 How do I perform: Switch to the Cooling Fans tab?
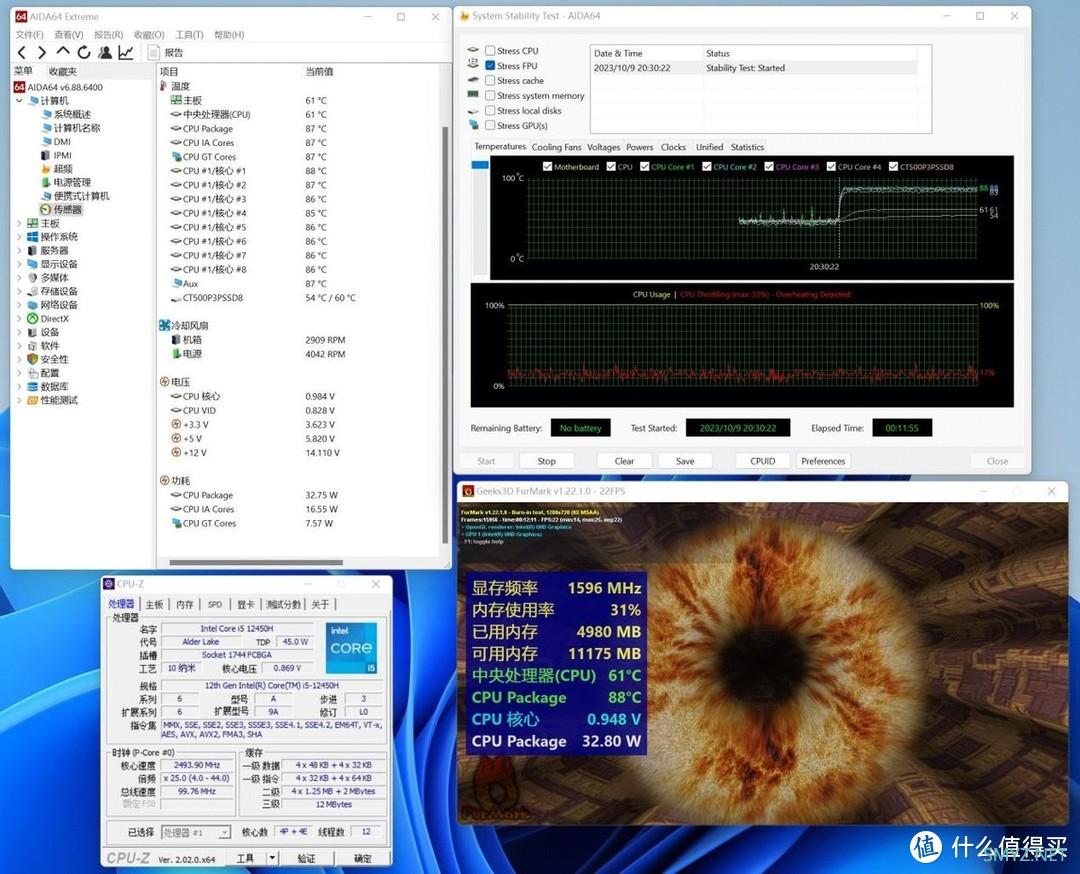click(x=557, y=147)
